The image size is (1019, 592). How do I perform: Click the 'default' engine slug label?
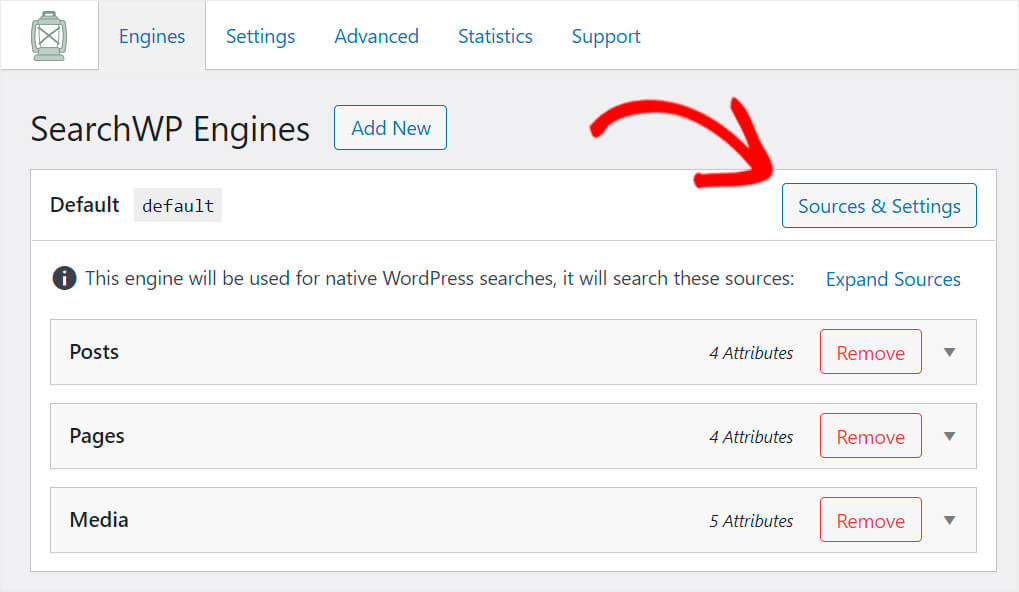click(x=178, y=205)
